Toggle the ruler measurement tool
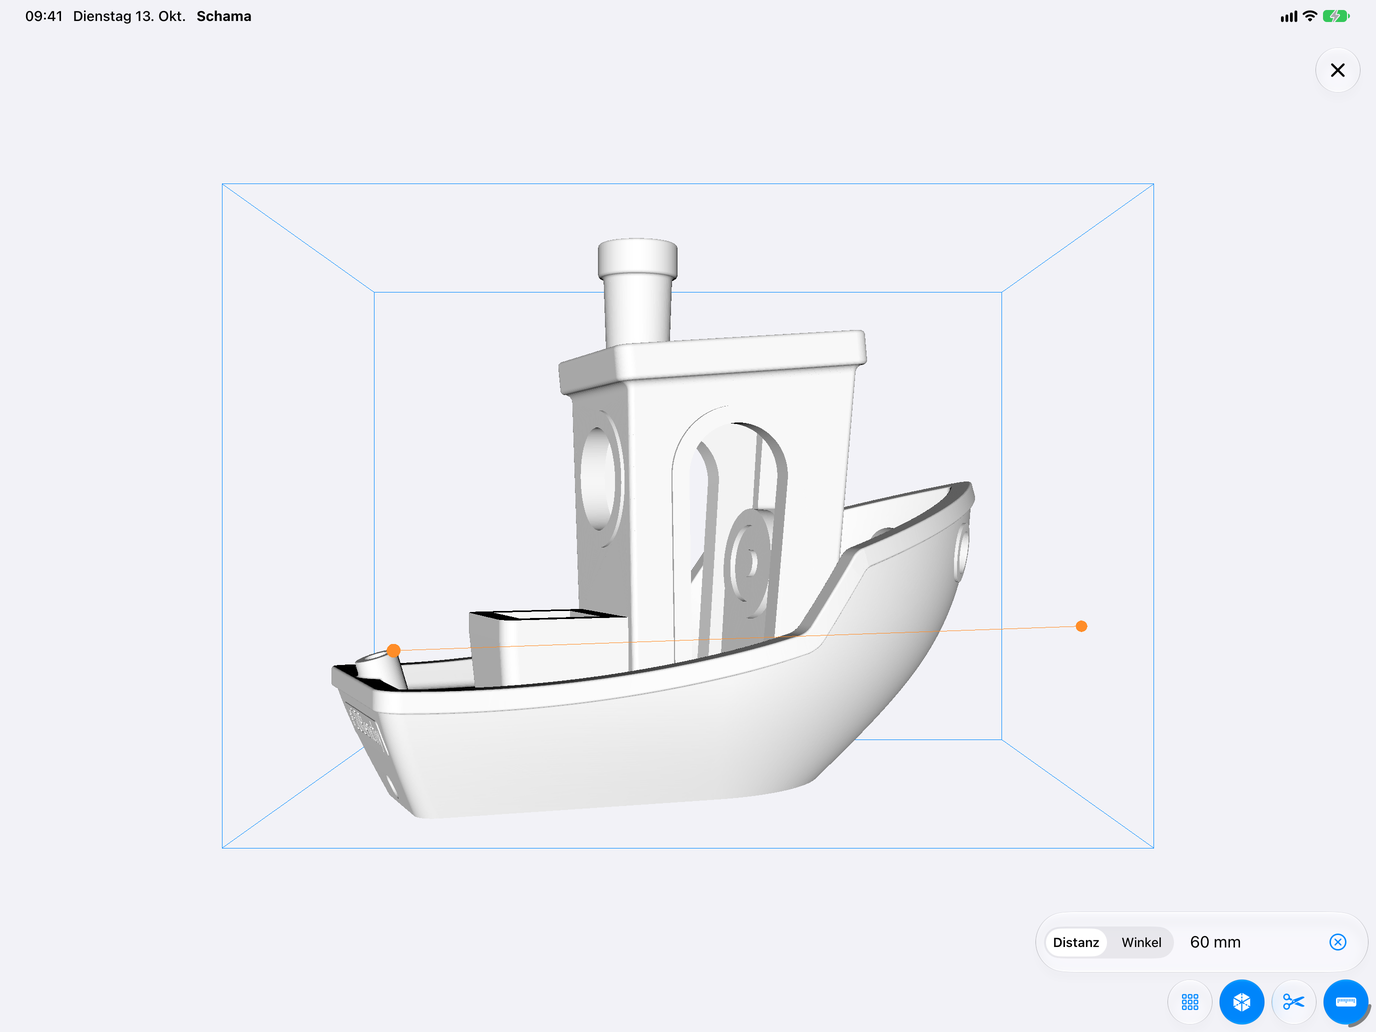The image size is (1376, 1032). (x=1346, y=1002)
